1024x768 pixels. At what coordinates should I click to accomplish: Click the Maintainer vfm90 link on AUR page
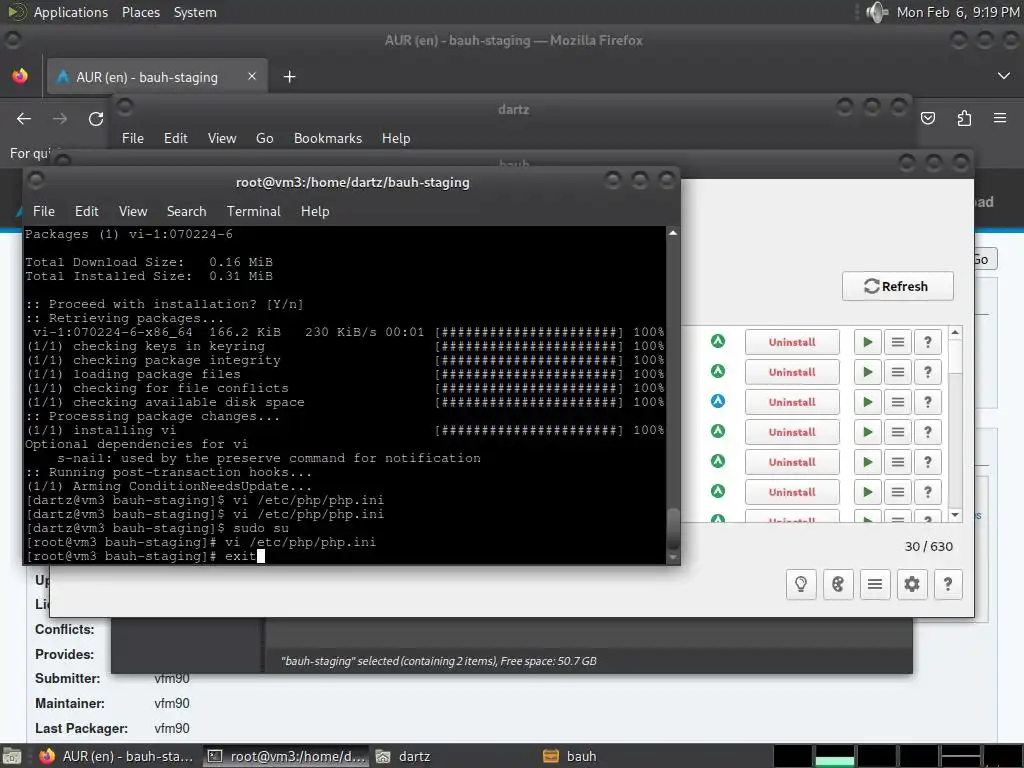pyautogui.click(x=172, y=703)
